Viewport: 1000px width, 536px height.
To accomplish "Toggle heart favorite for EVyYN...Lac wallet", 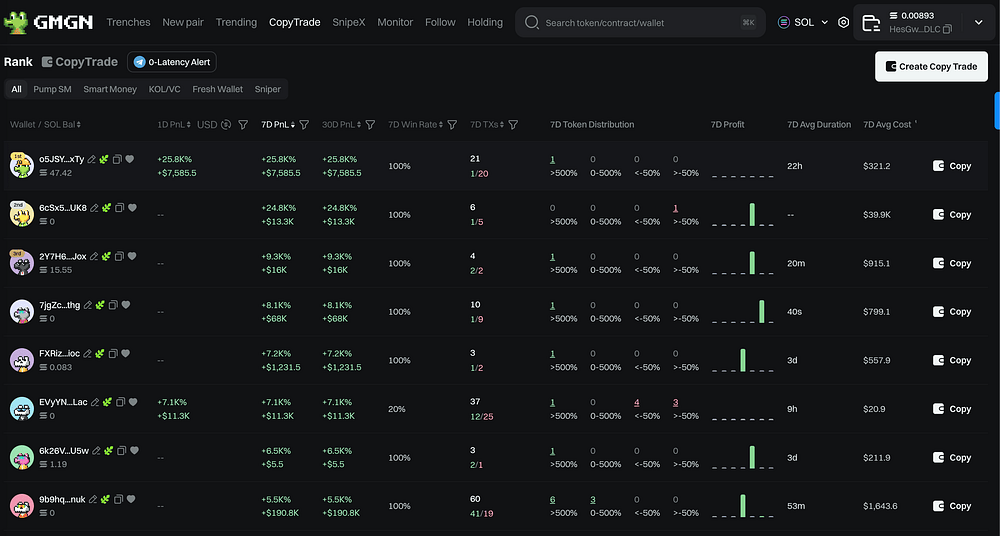I will click(133, 402).
